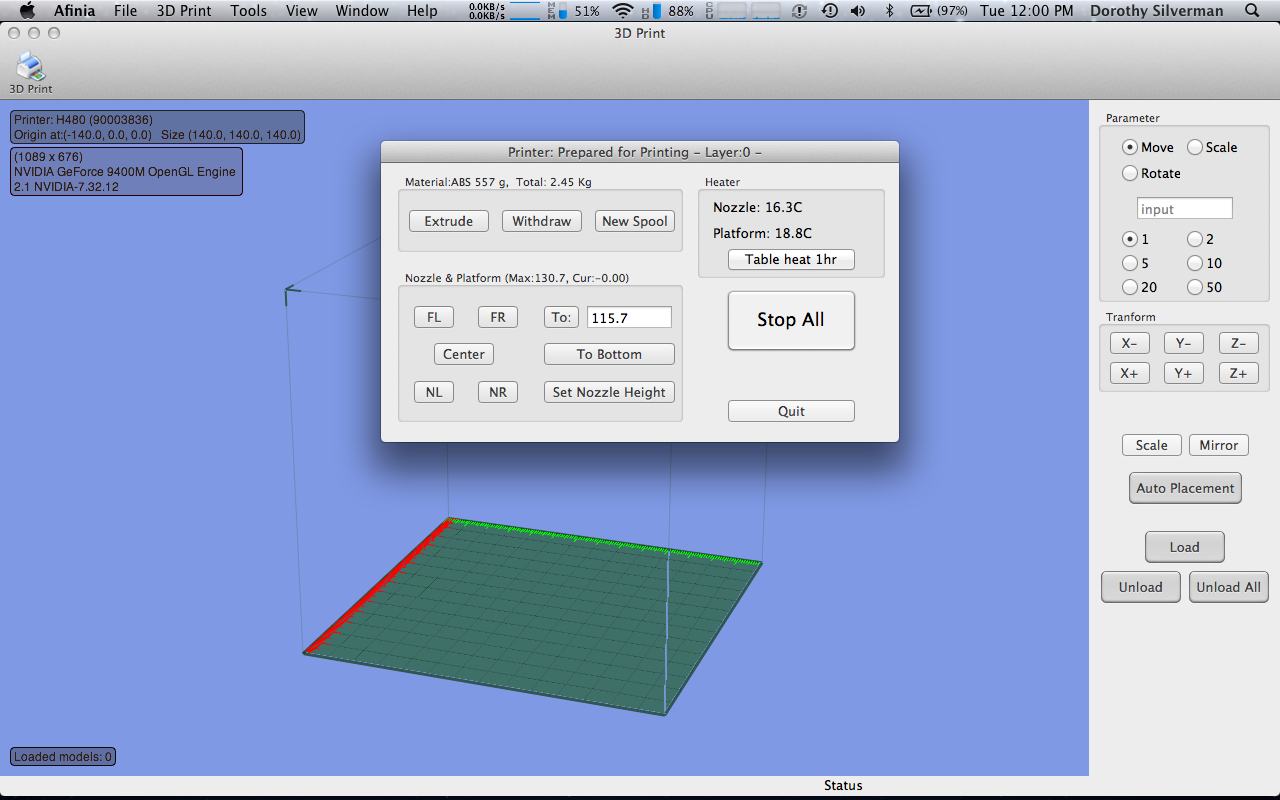The image size is (1280, 800).
Task: Click the Z+ transform button
Action: pyautogui.click(x=1239, y=373)
